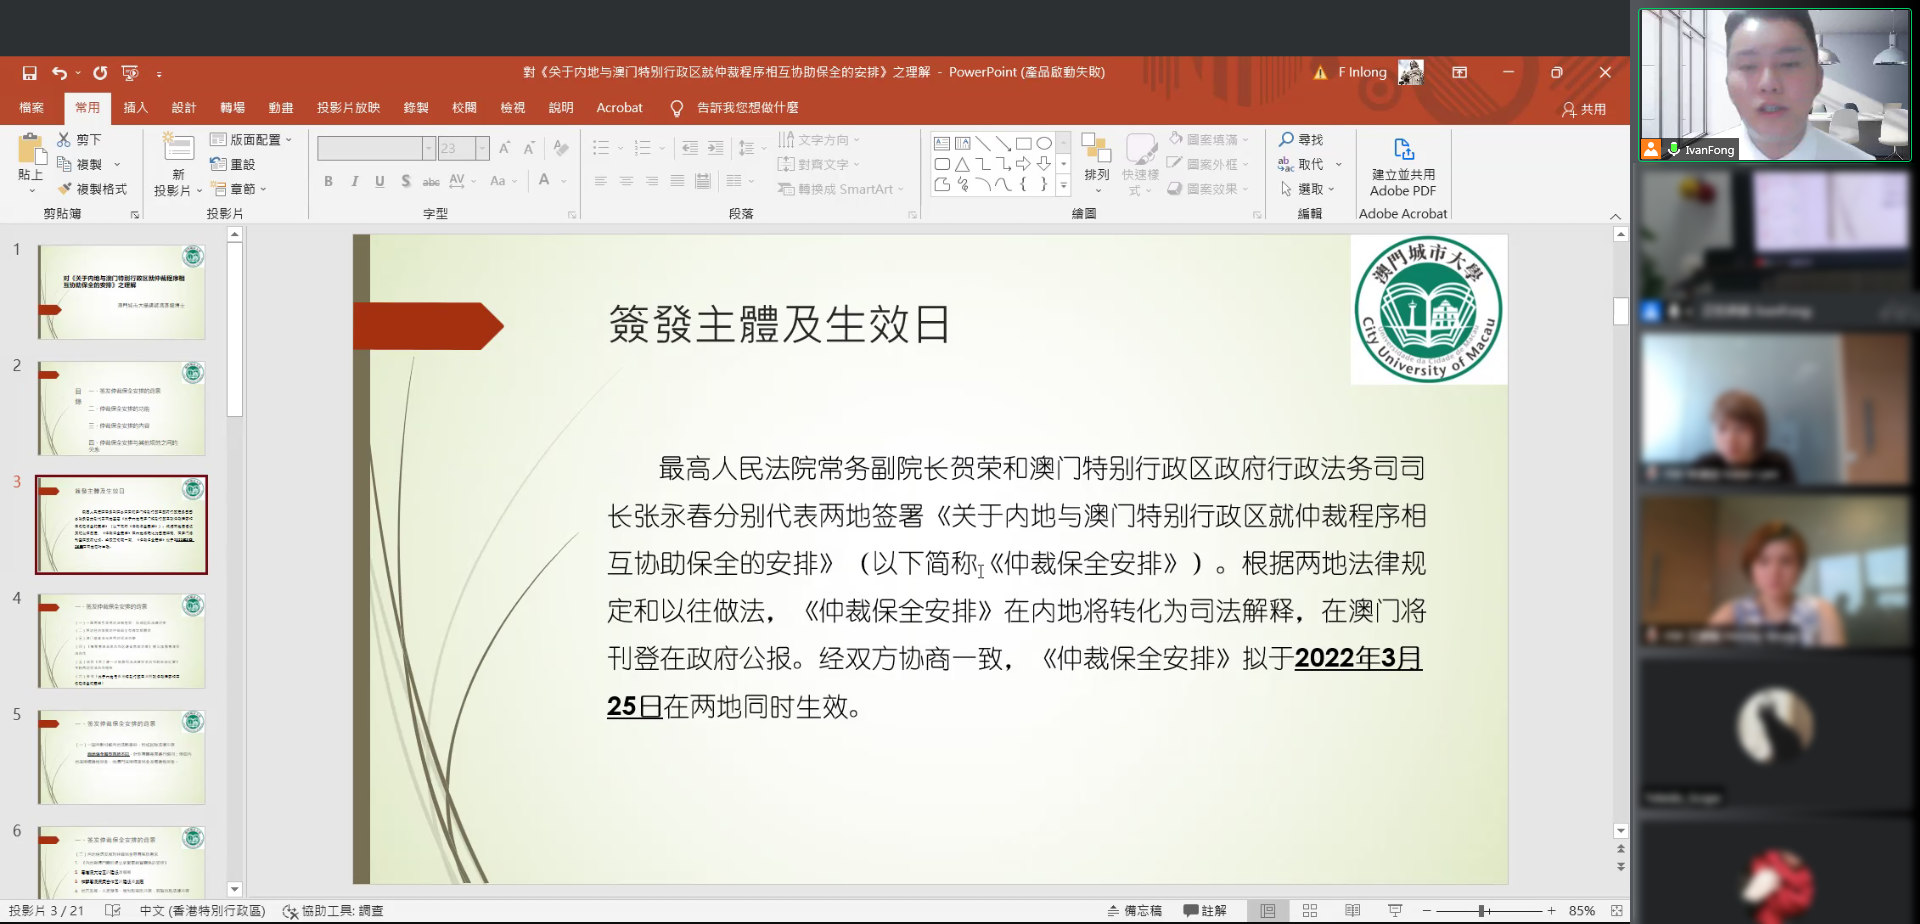The height and width of the screenshot is (924, 1920).
Task: Click the zoom percentage 85% button
Action: [1582, 911]
